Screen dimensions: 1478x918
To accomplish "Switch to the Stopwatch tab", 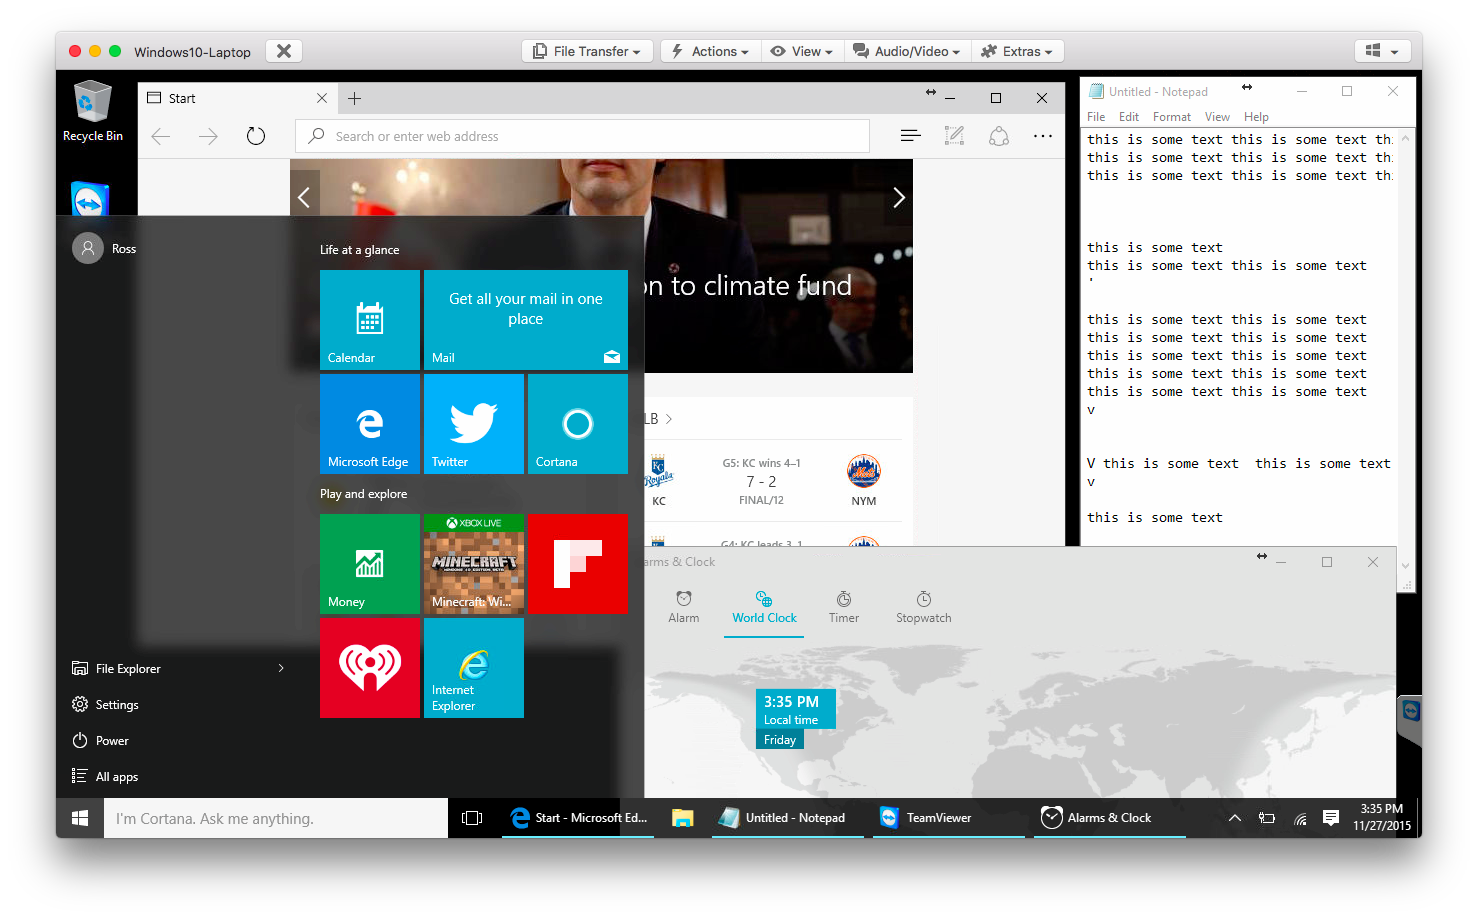I will pos(923,606).
